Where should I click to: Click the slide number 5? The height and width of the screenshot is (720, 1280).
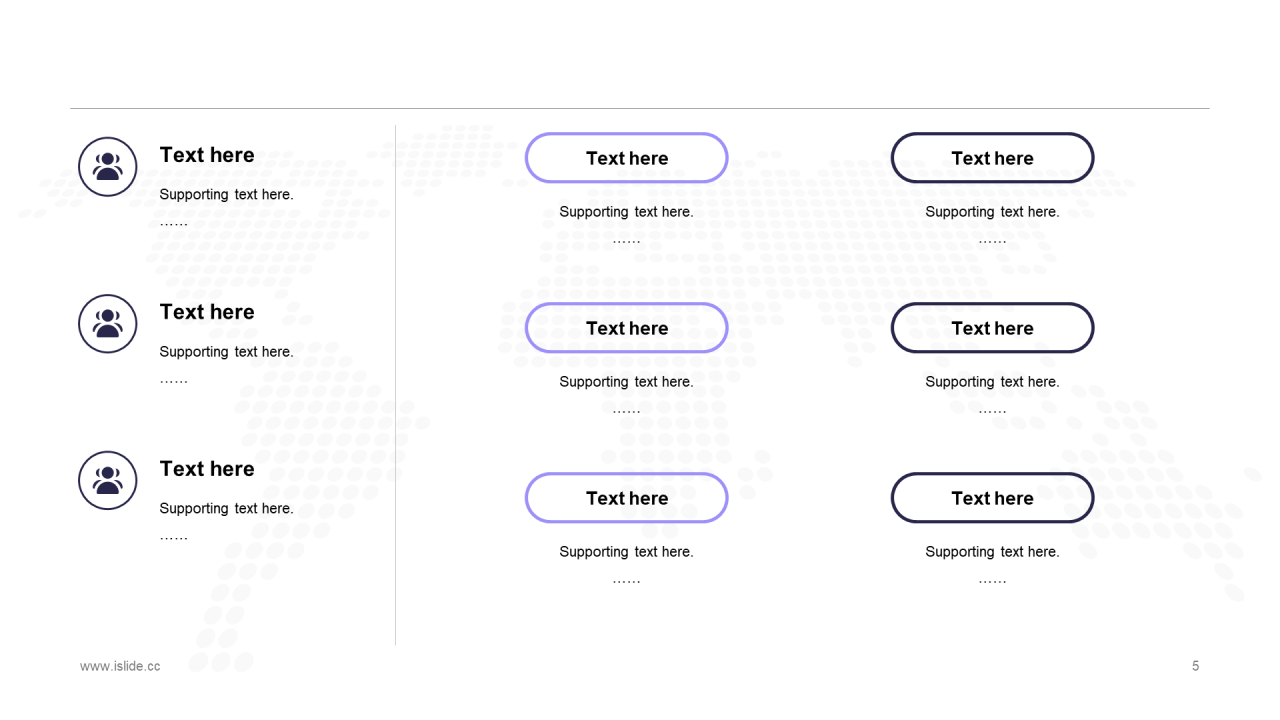[1195, 666]
